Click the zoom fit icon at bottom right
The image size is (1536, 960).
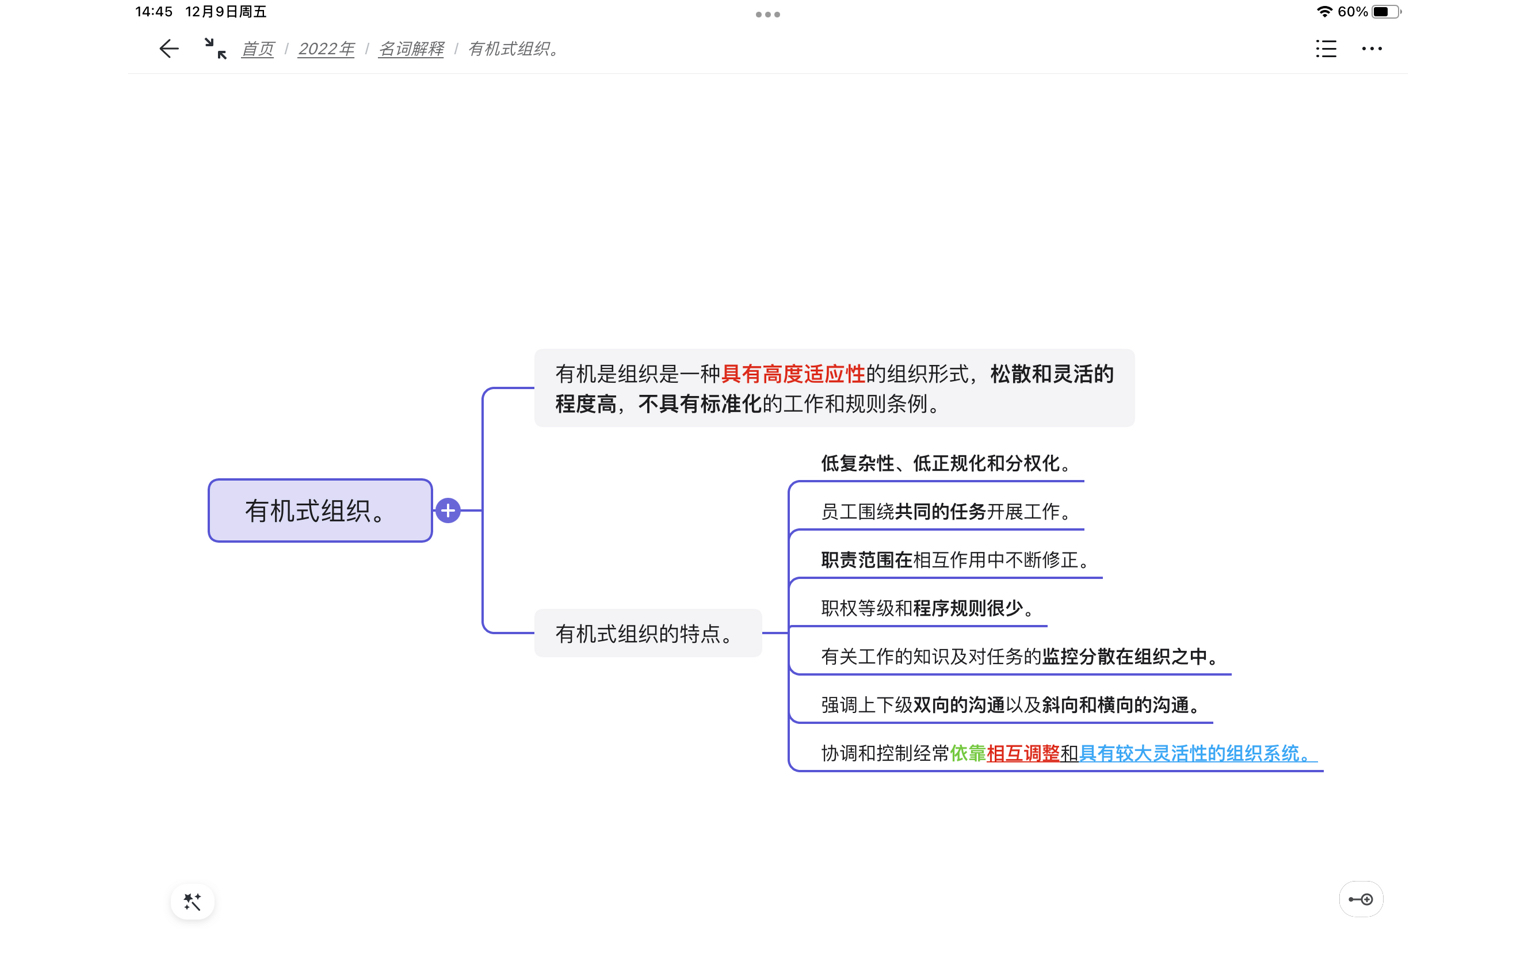(1361, 900)
